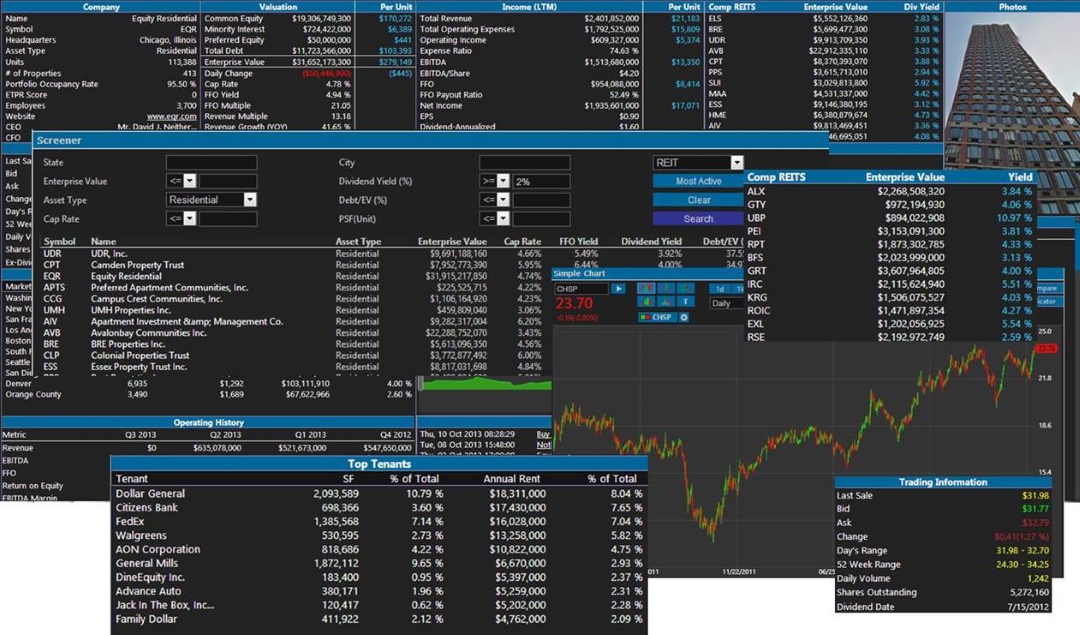This screenshot has width=1080, height=635.
Task: Click the ROIC row in Comp REITS
Action: (x=889, y=311)
